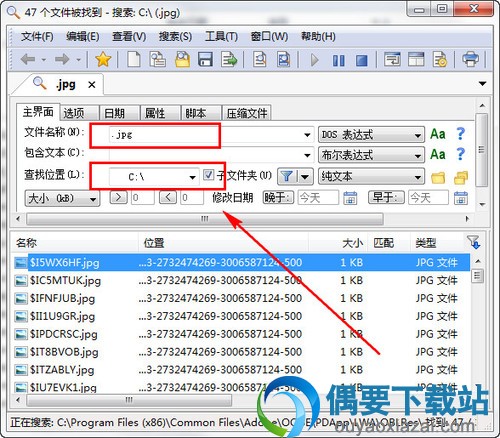Open the 查看(V) menu
The width and height of the screenshot is (500, 438).
coord(129,36)
